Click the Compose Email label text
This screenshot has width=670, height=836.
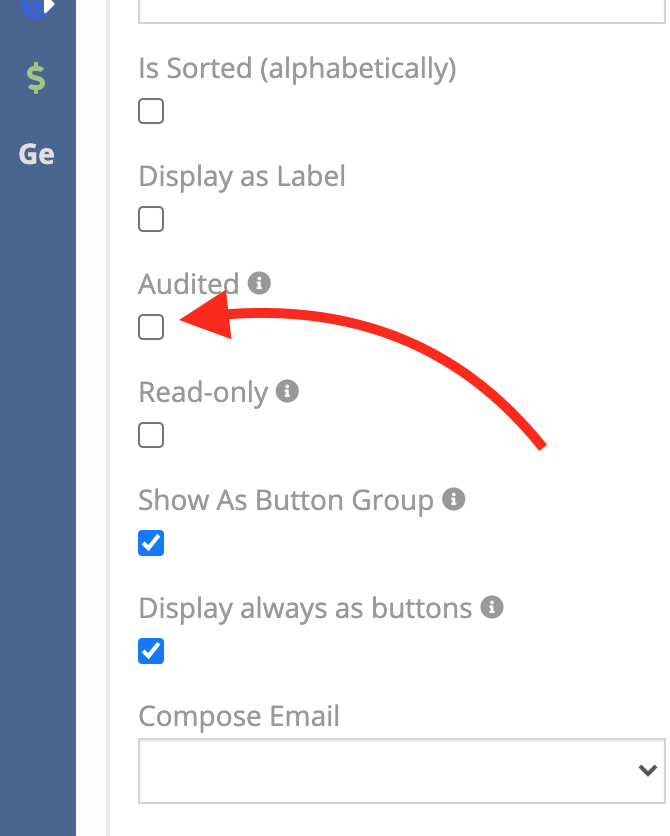coord(239,716)
